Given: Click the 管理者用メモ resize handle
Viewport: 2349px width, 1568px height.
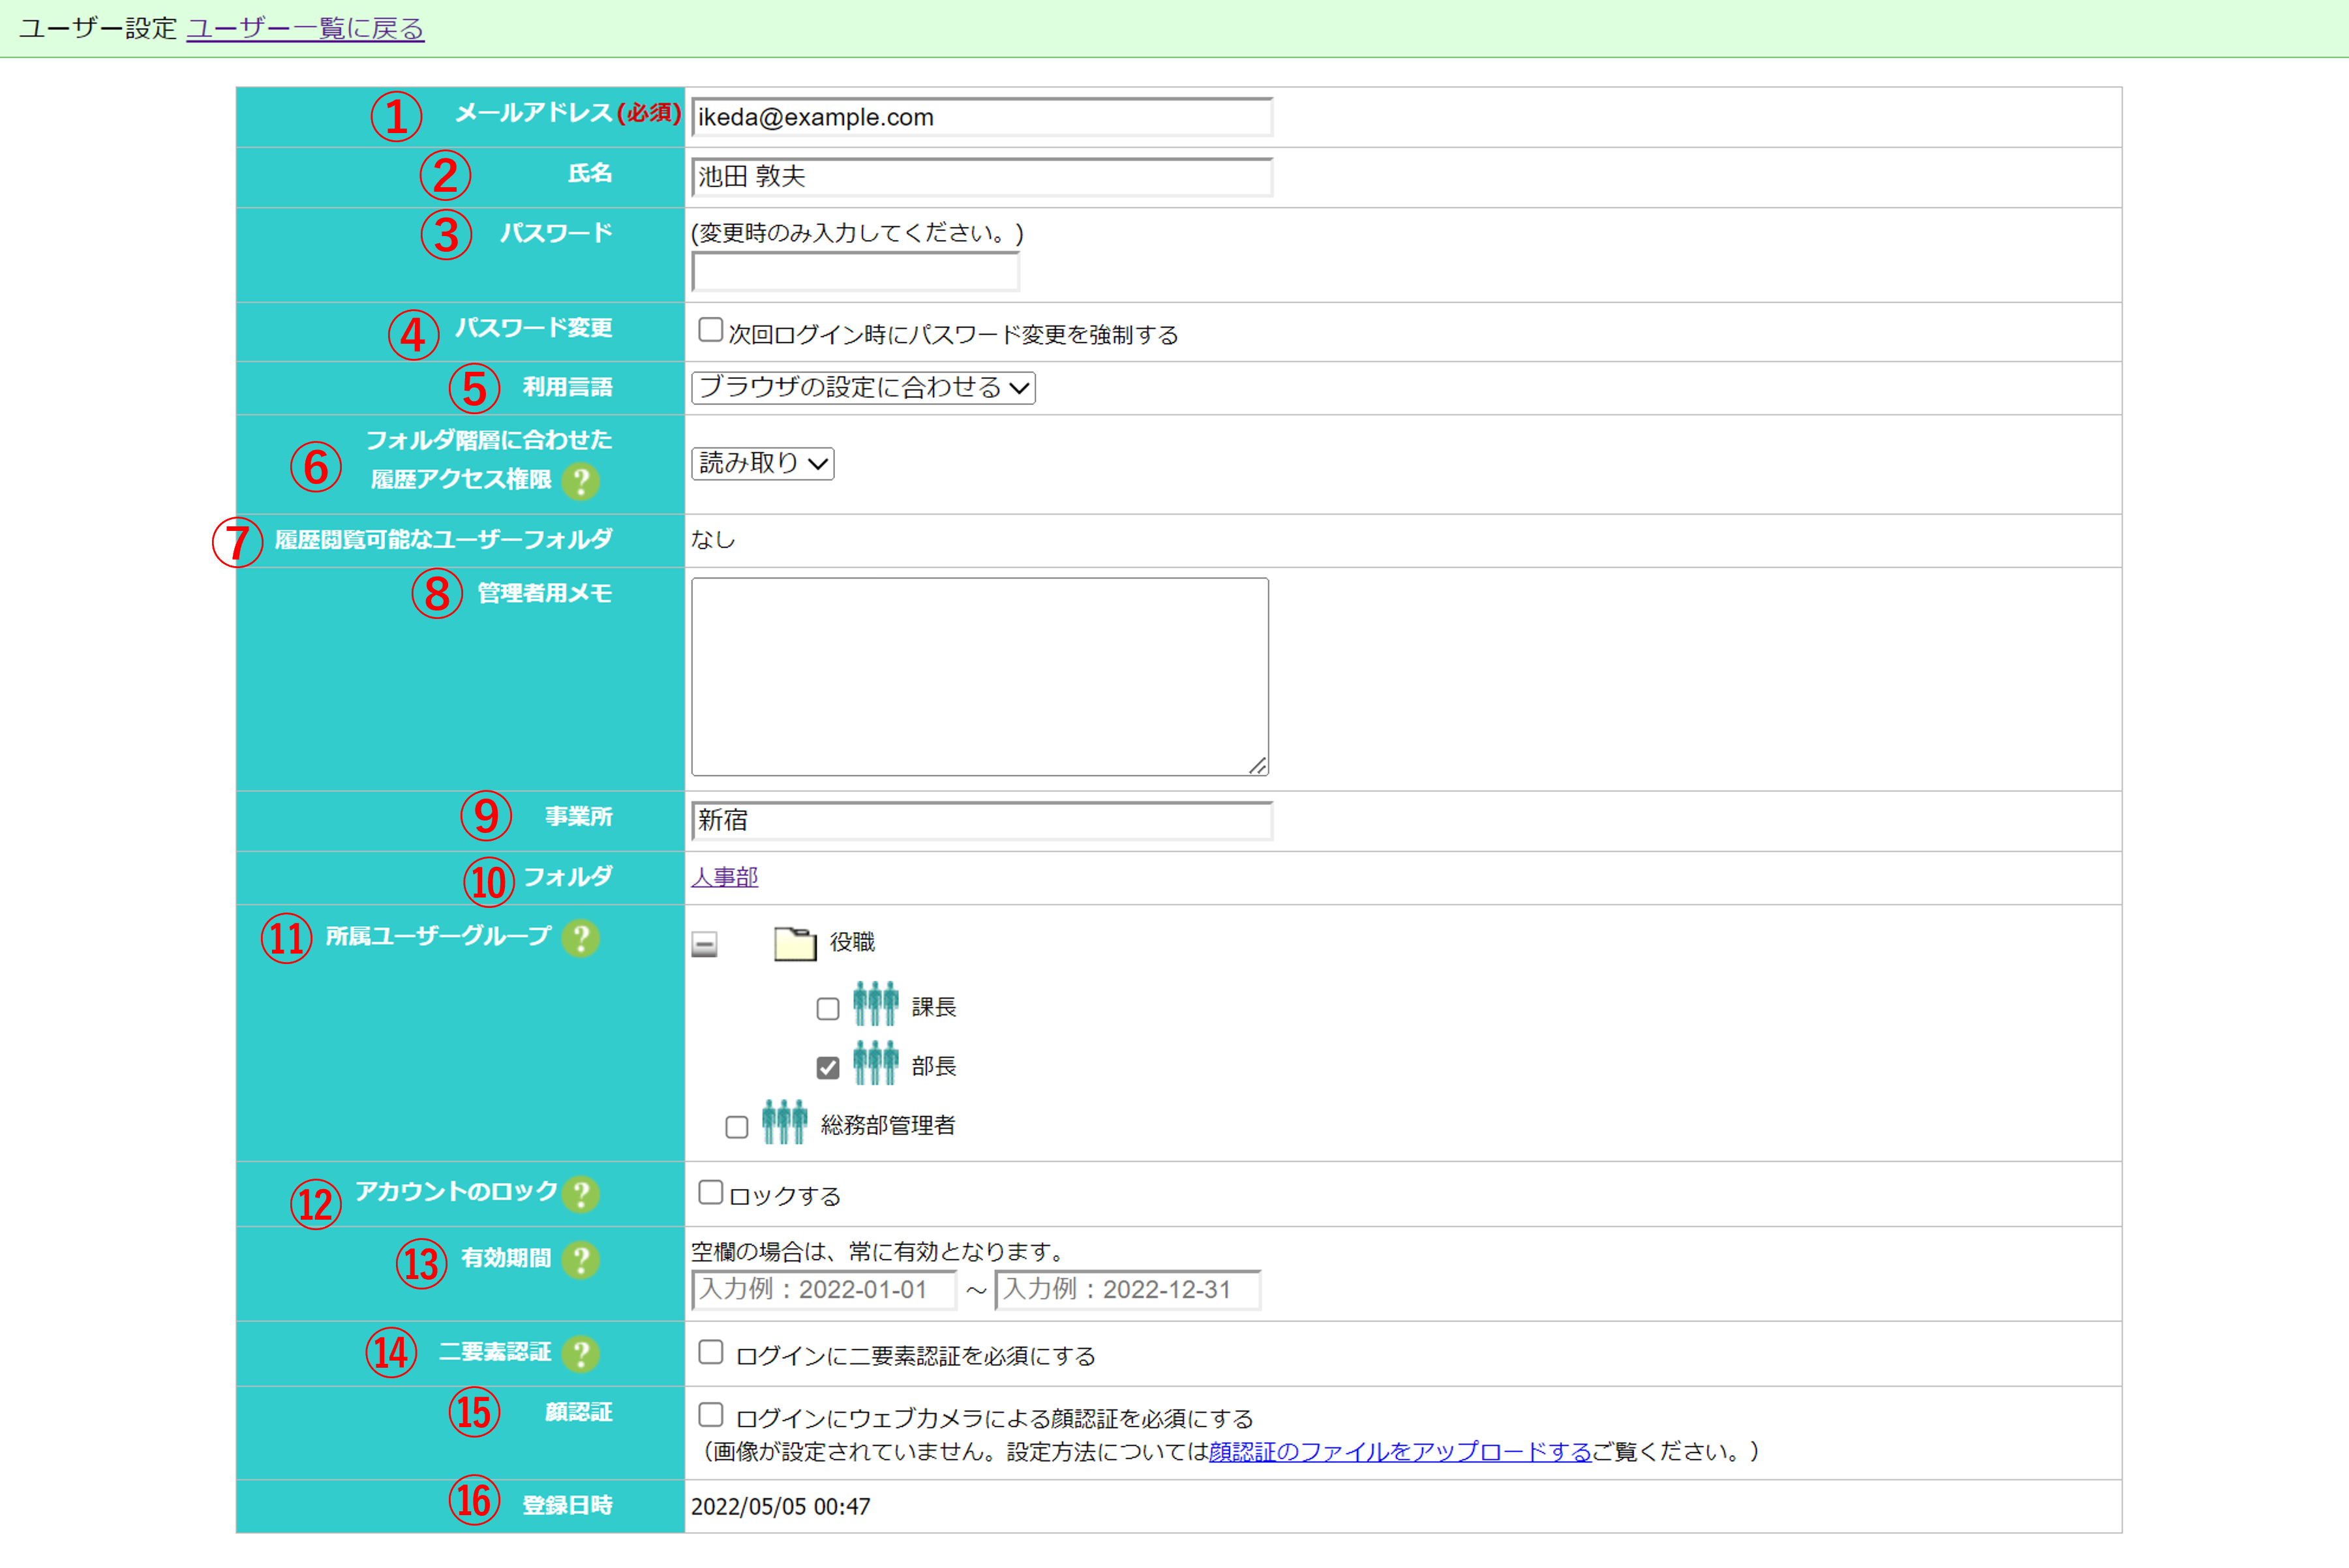Looking at the screenshot, I should point(1258,765).
